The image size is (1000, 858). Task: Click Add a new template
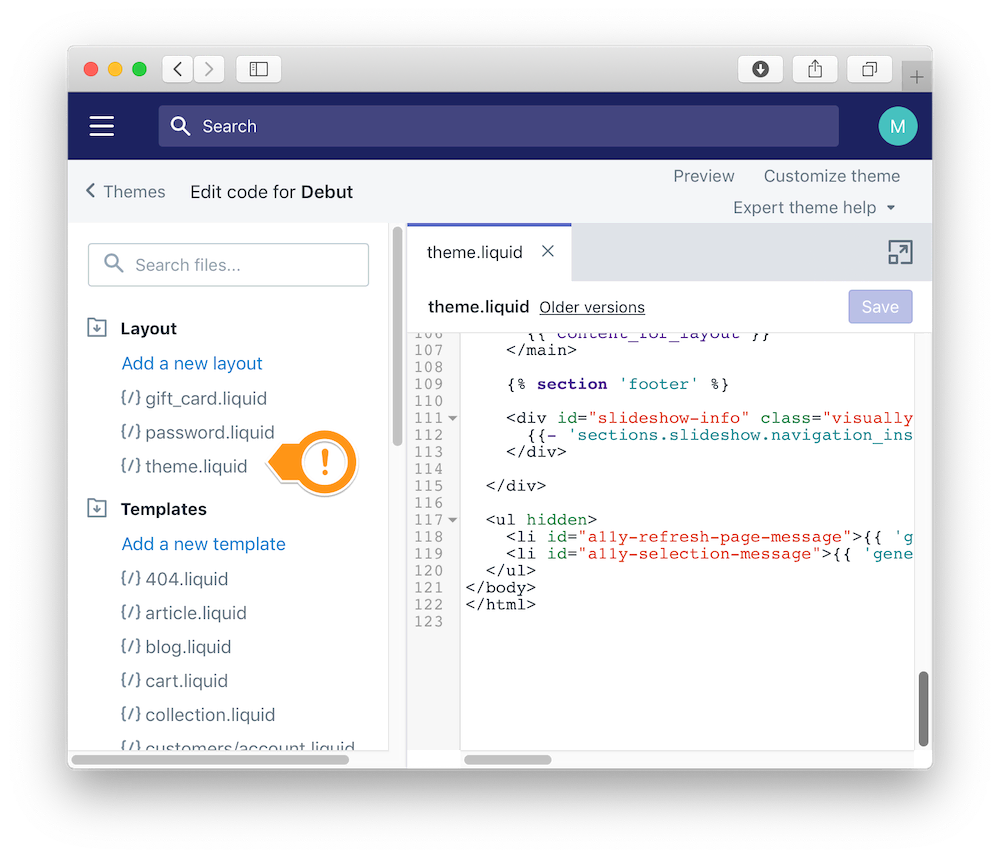[203, 544]
